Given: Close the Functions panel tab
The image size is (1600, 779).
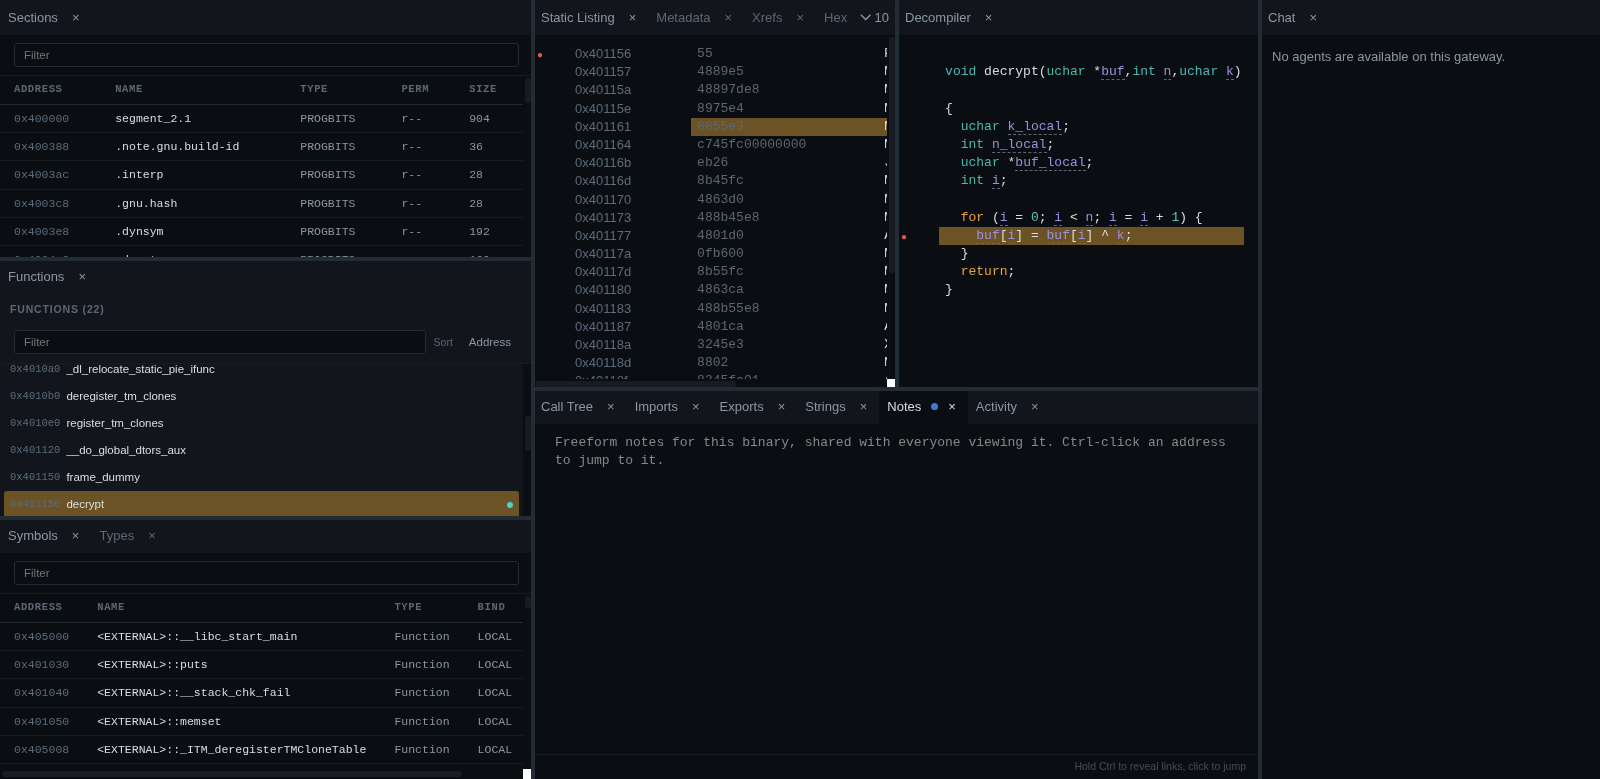Looking at the screenshot, I should pyautogui.click(x=82, y=277).
